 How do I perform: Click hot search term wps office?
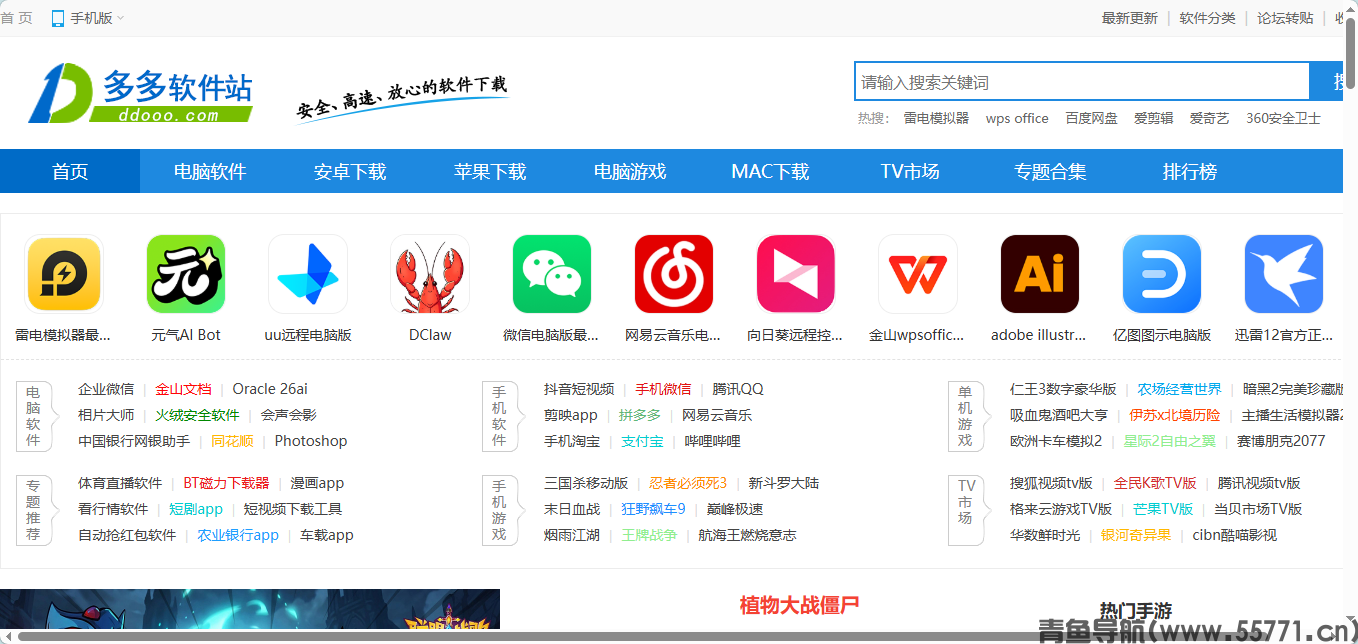click(1017, 118)
